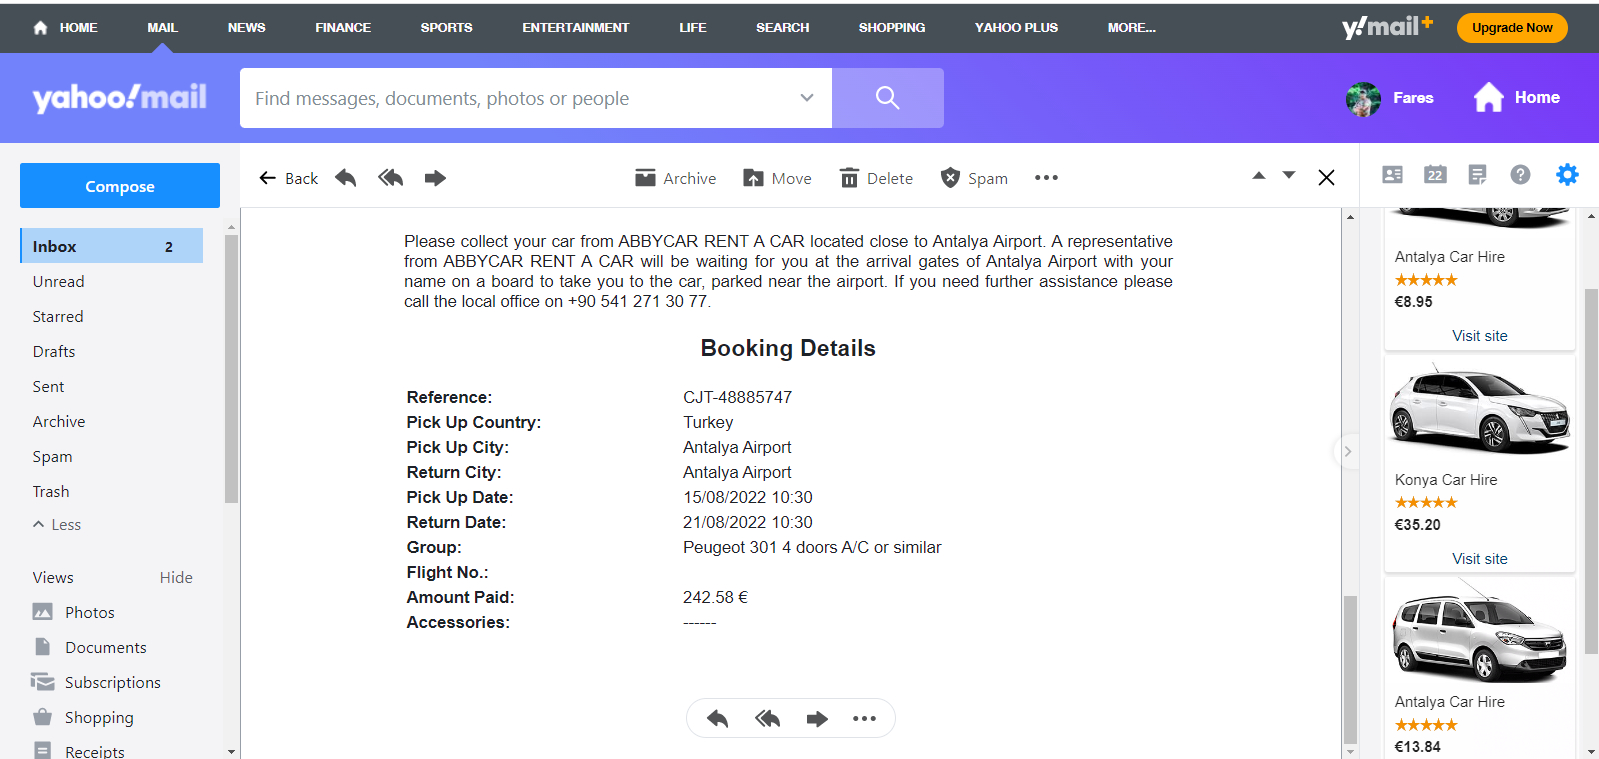This screenshot has width=1599, height=759.
Task: Click the reply arrow icon in top toolbar
Action: (346, 178)
